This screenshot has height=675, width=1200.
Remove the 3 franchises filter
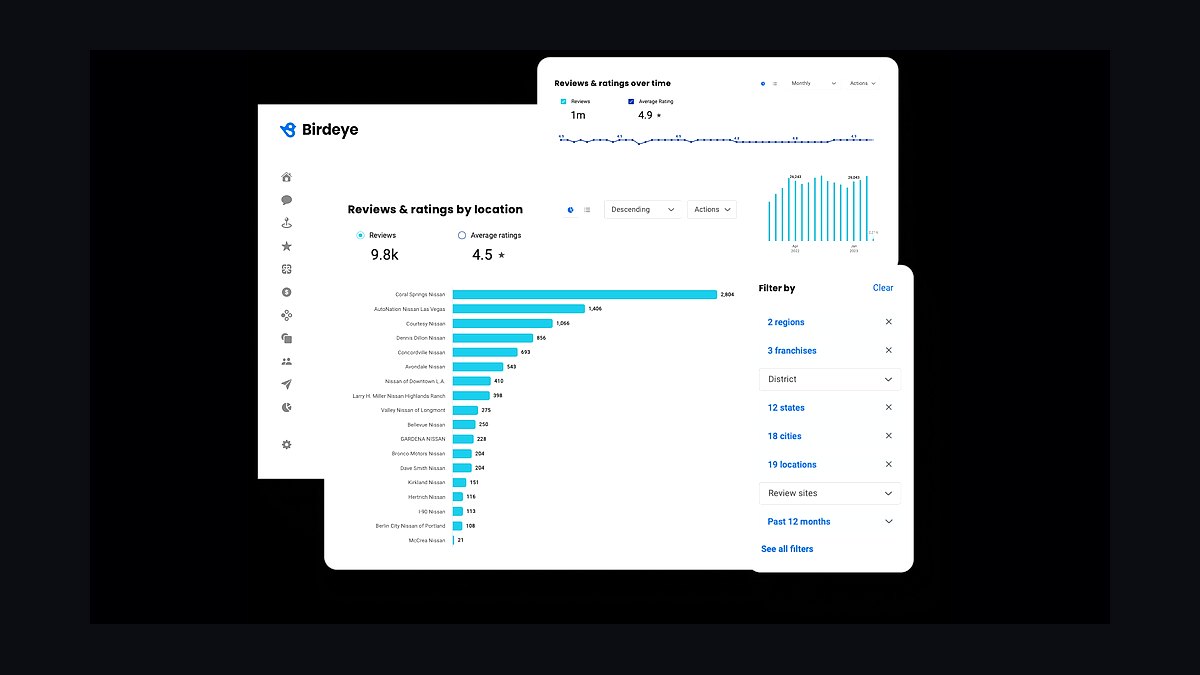click(x=888, y=350)
